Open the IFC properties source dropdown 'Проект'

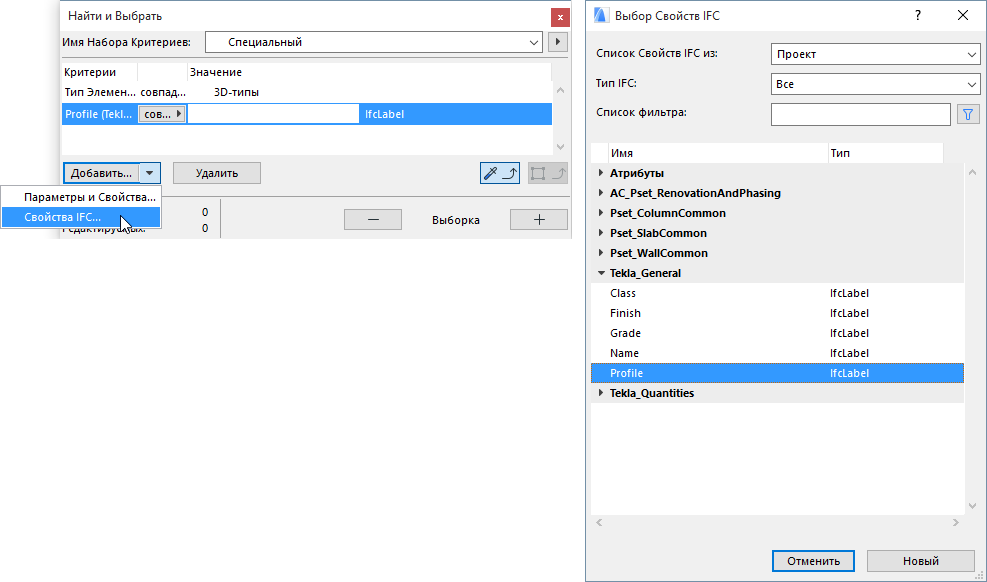tap(876, 54)
